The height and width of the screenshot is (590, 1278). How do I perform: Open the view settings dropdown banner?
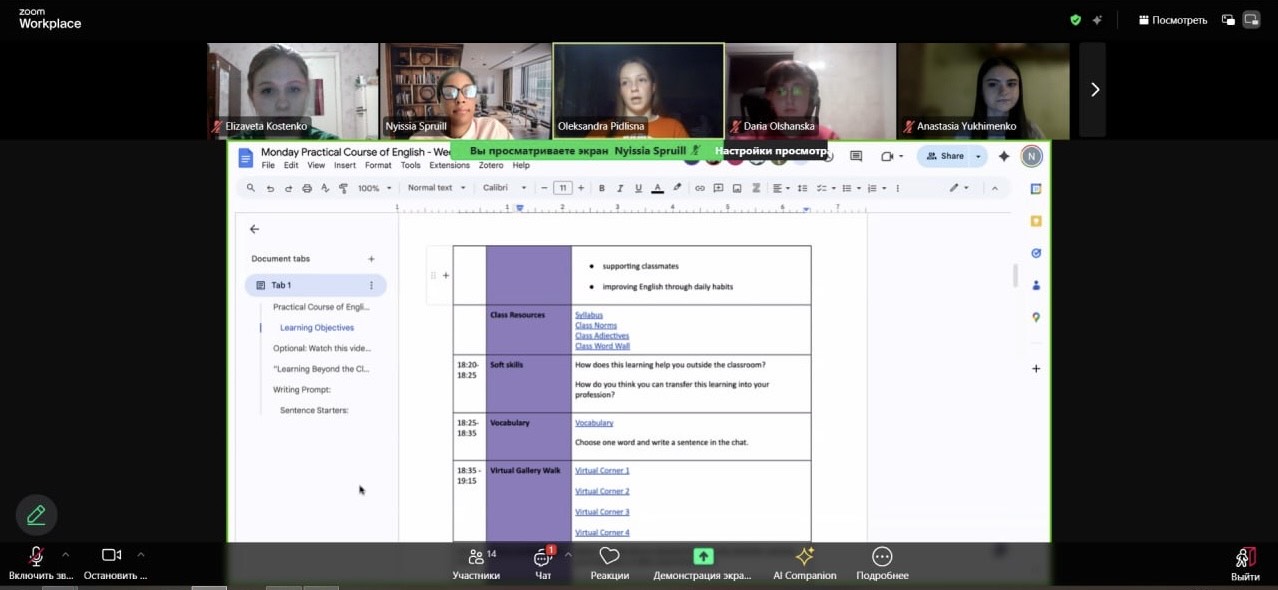(770, 151)
